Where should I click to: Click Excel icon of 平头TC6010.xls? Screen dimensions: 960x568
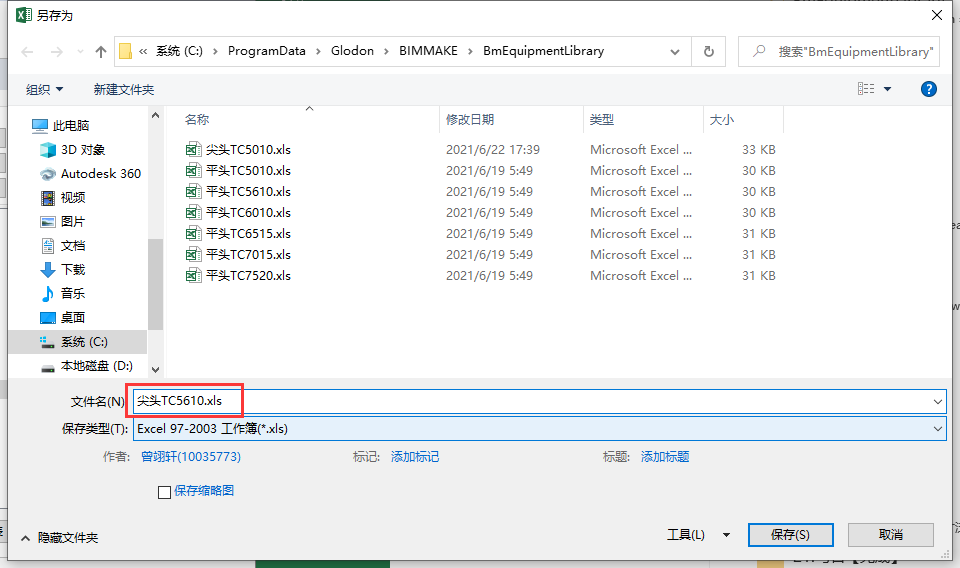(x=193, y=212)
